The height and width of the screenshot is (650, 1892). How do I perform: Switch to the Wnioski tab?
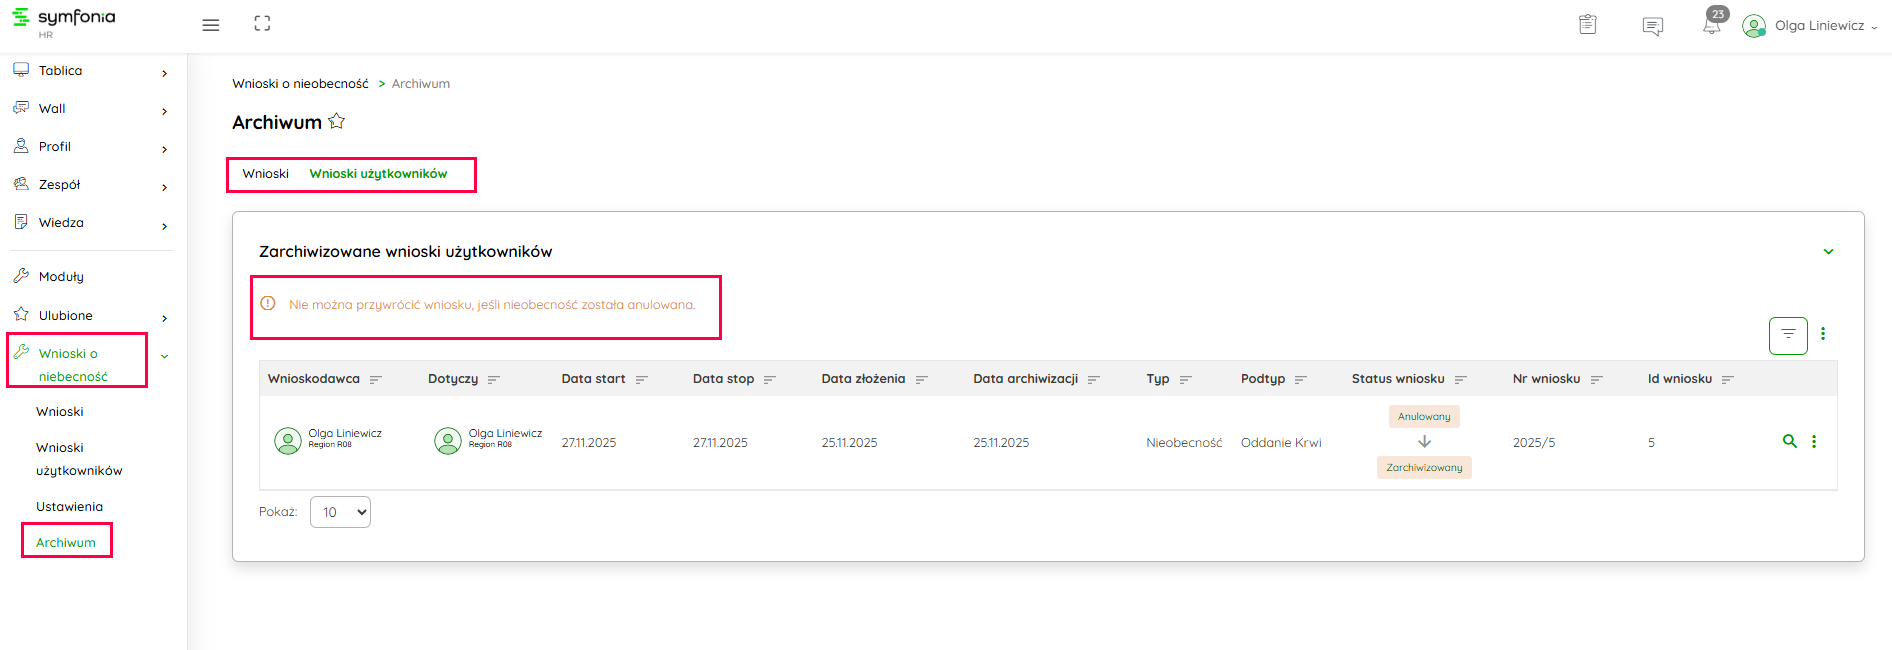click(265, 174)
